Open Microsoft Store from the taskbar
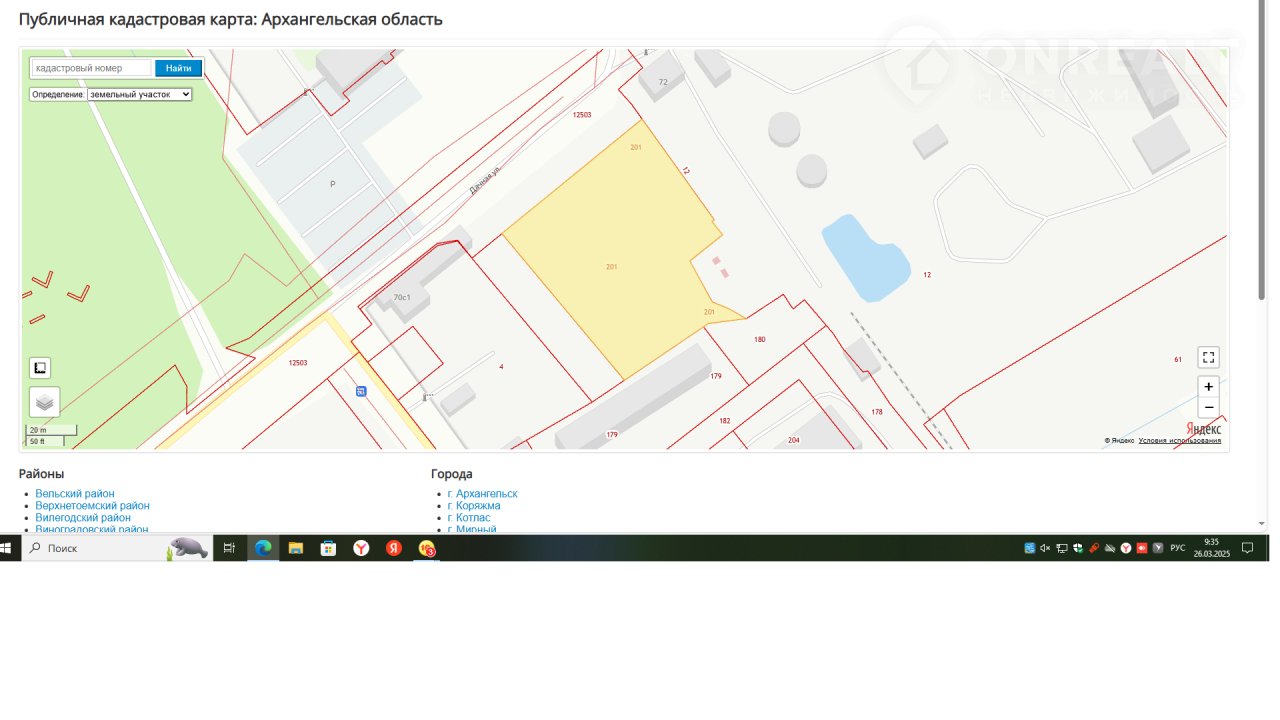The width and height of the screenshot is (1280, 720). point(328,548)
